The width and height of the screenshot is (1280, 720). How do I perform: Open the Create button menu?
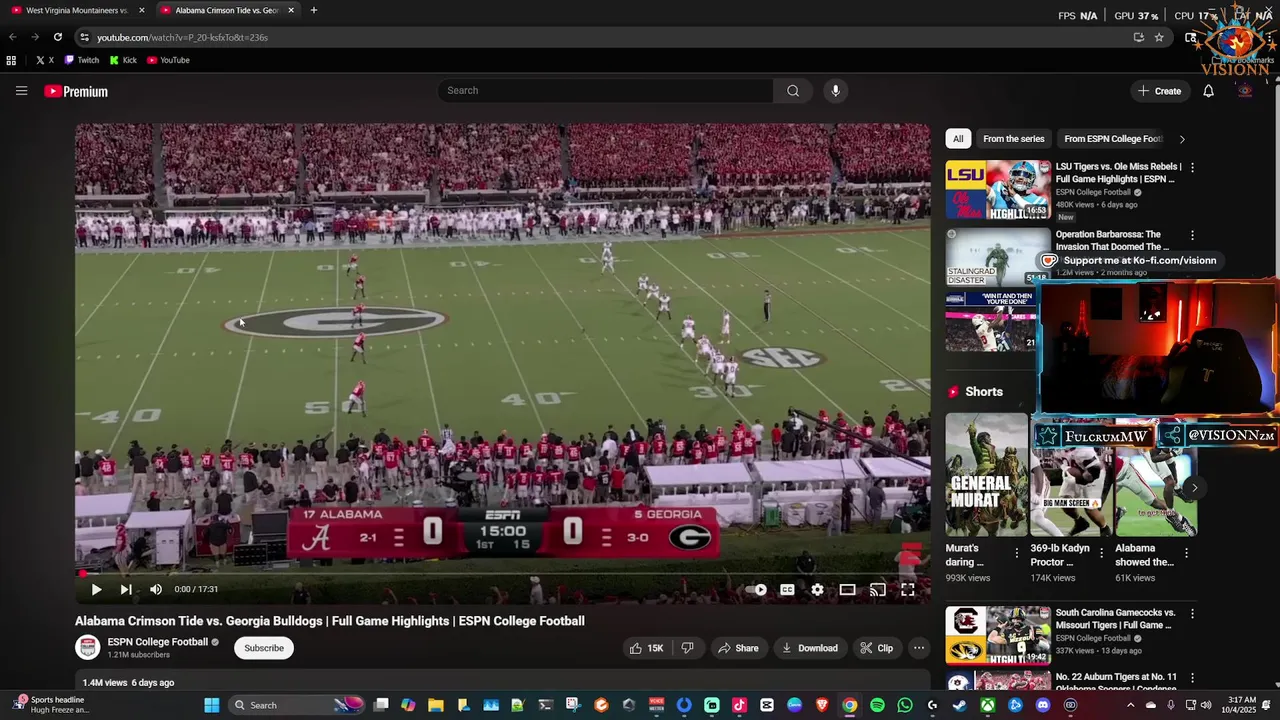[x=1159, y=91]
